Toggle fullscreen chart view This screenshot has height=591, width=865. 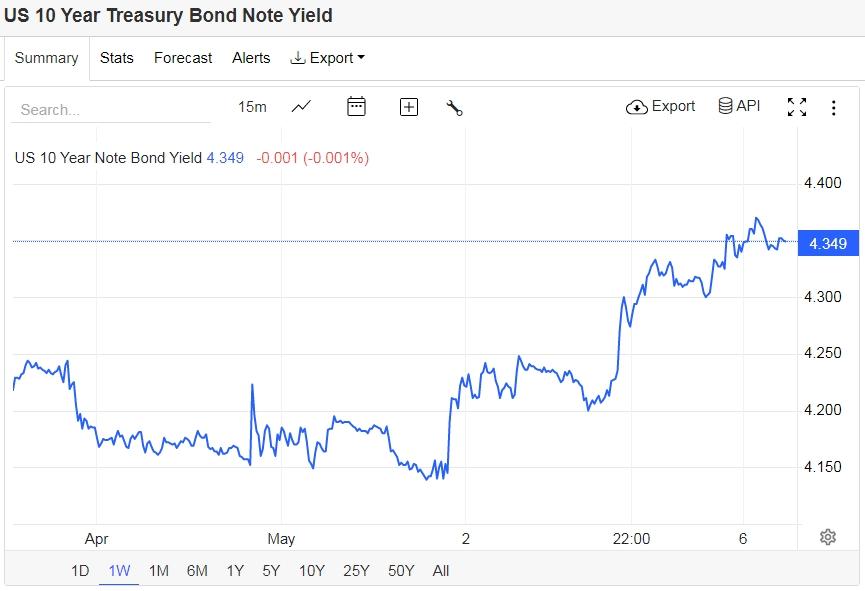[797, 107]
